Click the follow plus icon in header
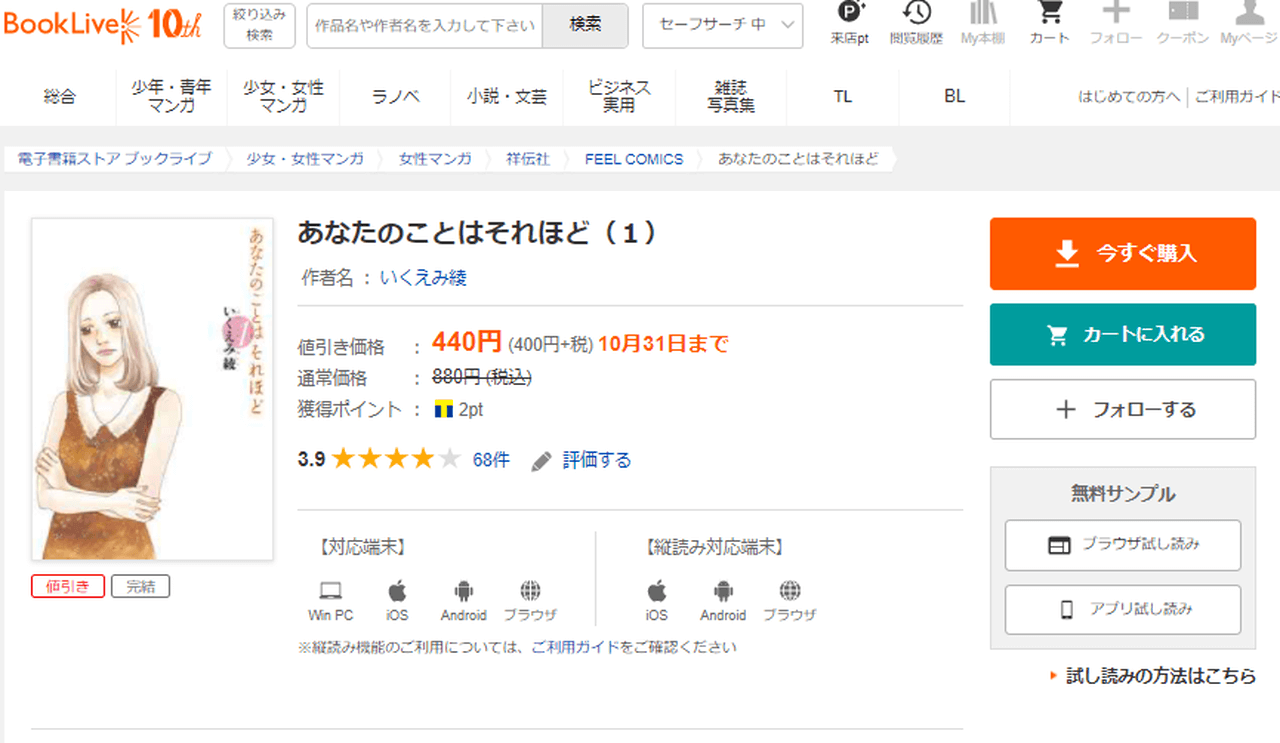The image size is (1280, 743). (1116, 14)
